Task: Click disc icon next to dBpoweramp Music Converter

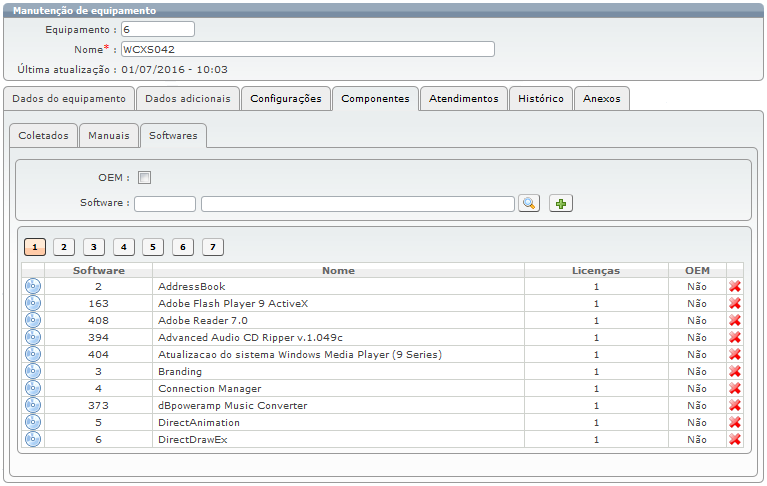Action: 33,406
